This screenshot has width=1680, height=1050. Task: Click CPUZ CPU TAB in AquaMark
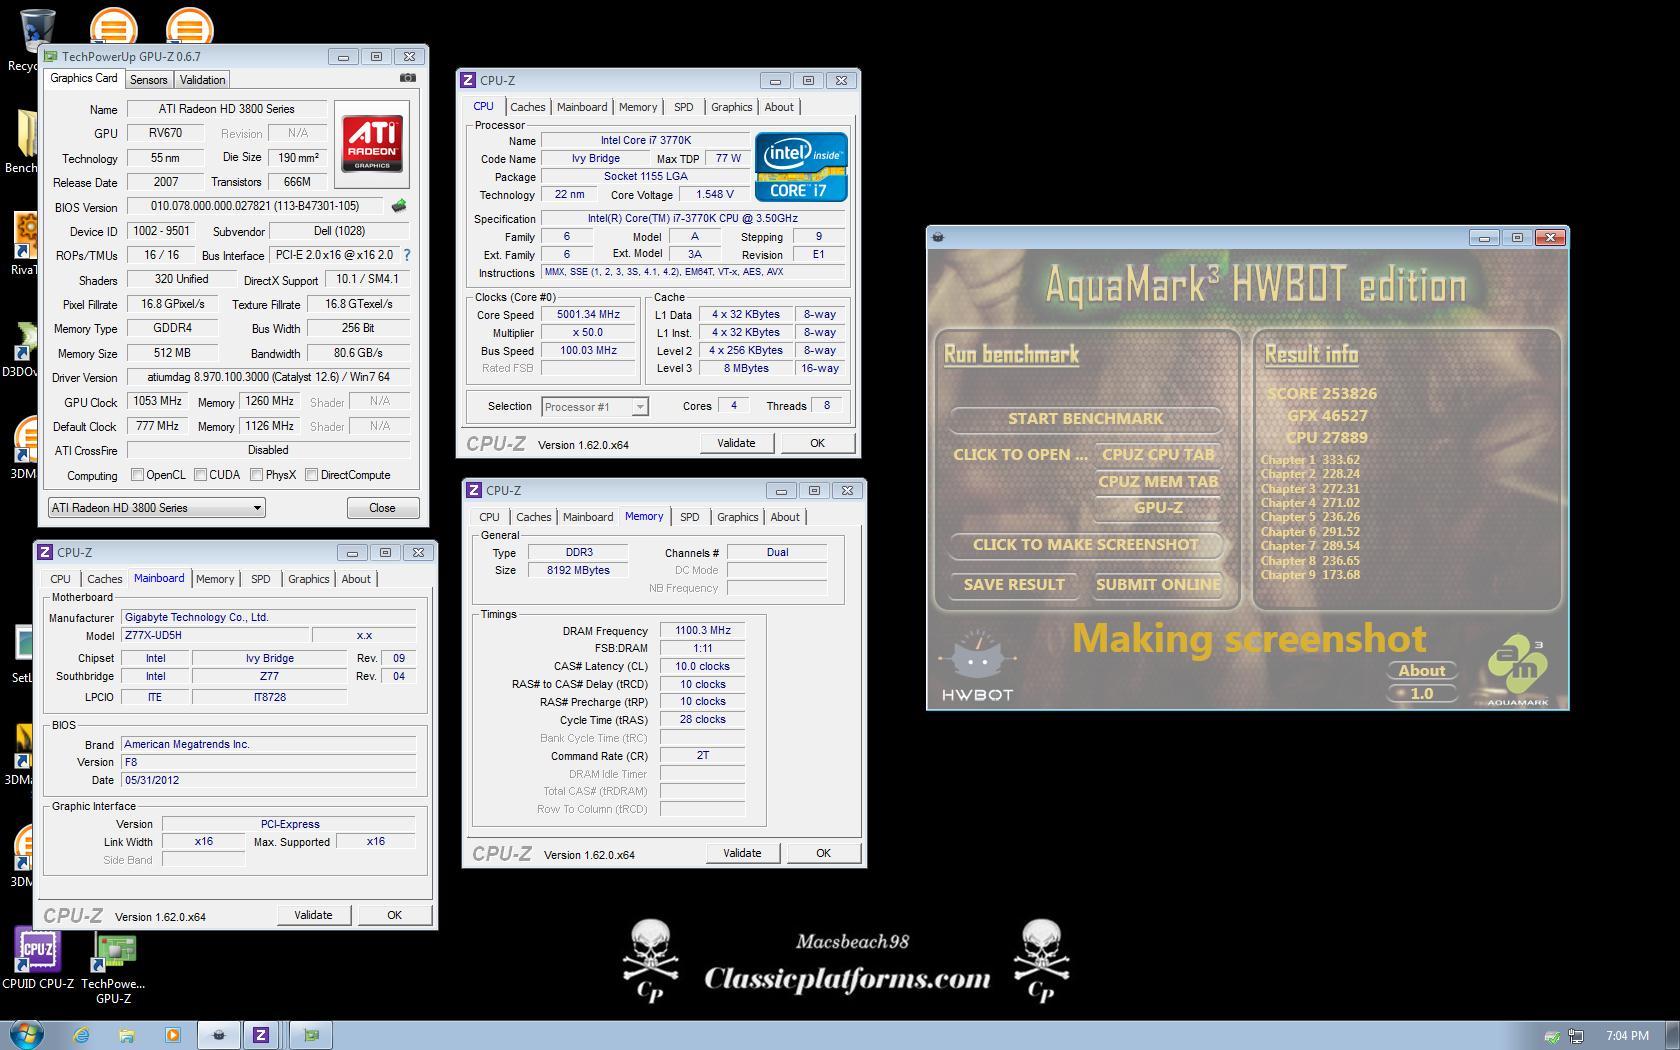click(1158, 455)
